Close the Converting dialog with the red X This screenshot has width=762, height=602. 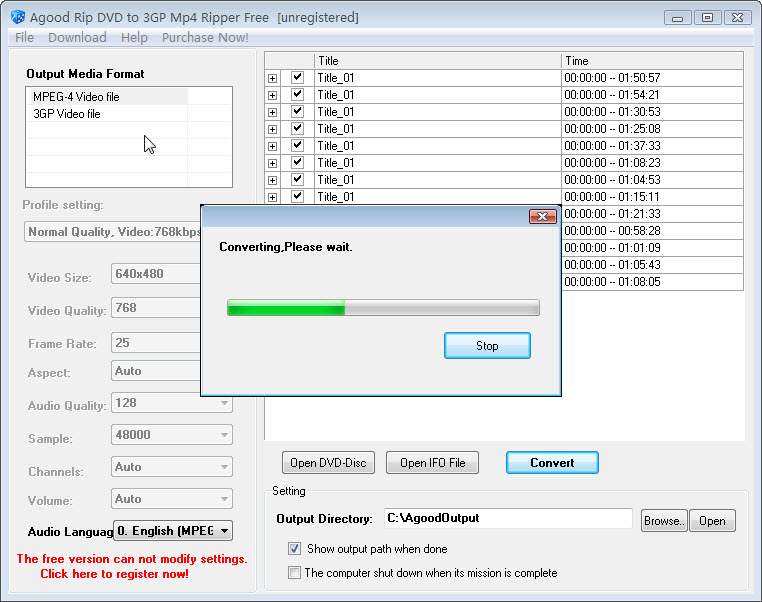pyautogui.click(x=542, y=216)
